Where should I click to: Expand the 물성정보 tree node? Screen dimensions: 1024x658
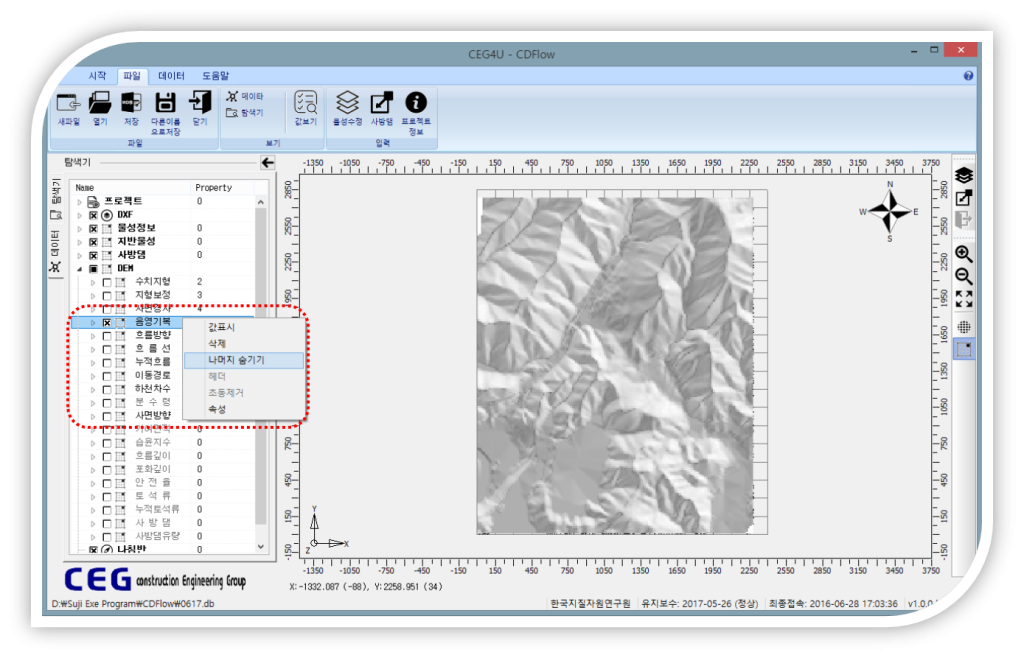[80, 228]
